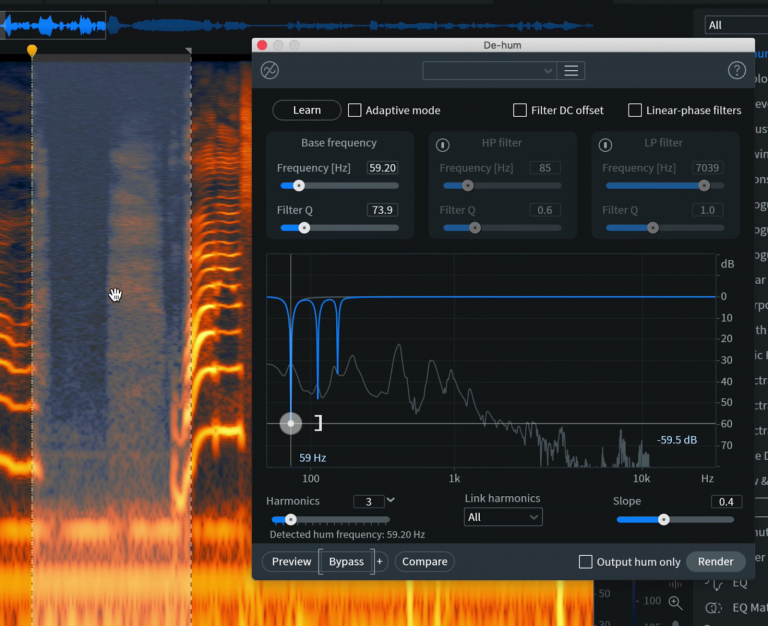Open the Harmonics count dropdown arrow
The height and width of the screenshot is (626, 768).
pos(391,500)
